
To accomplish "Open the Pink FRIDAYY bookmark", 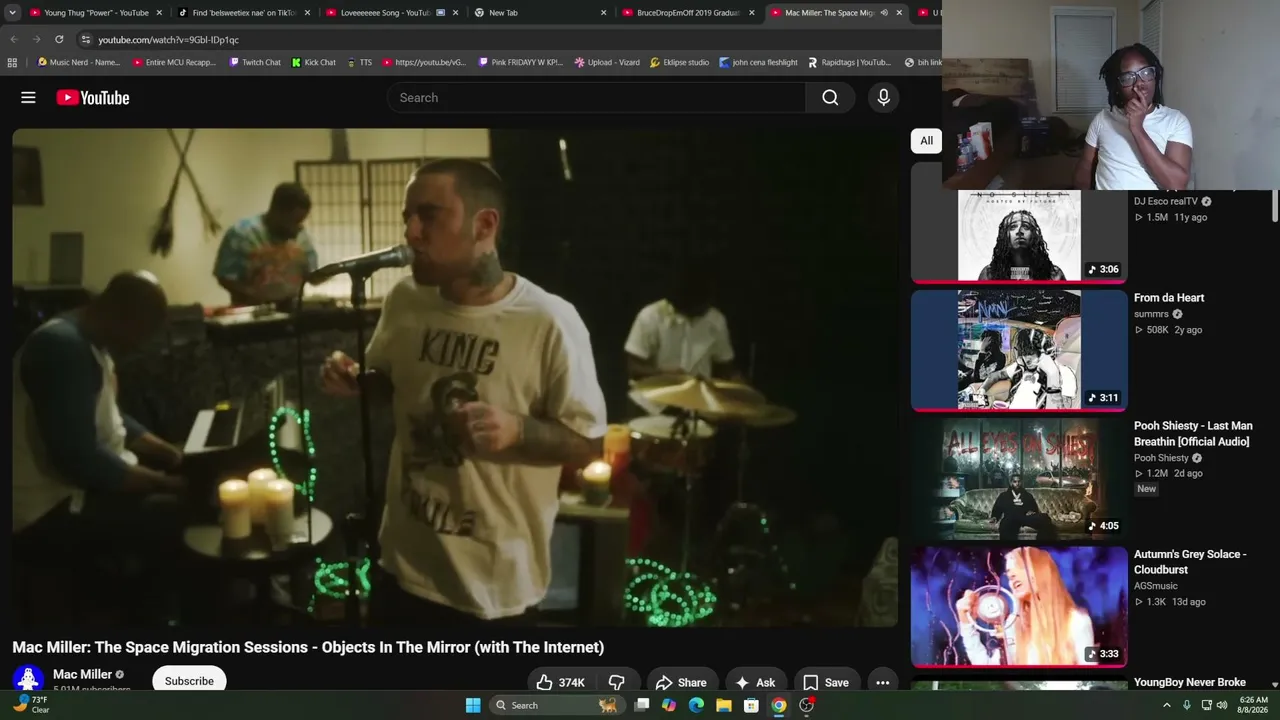I will [520, 62].
